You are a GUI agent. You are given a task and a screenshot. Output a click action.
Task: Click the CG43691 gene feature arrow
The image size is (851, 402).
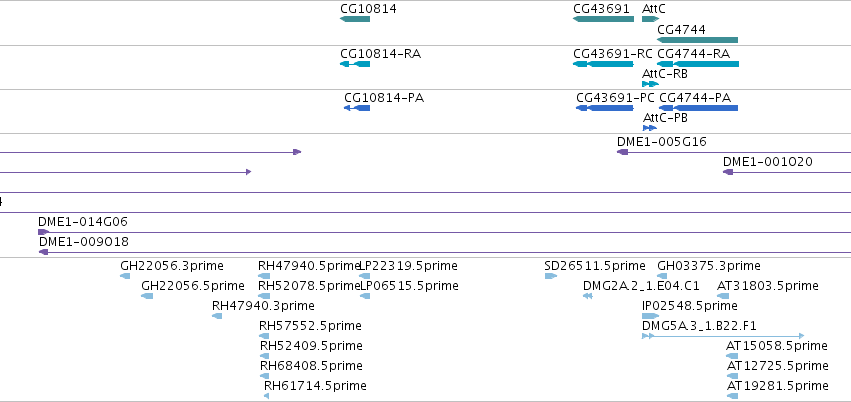click(x=603, y=19)
